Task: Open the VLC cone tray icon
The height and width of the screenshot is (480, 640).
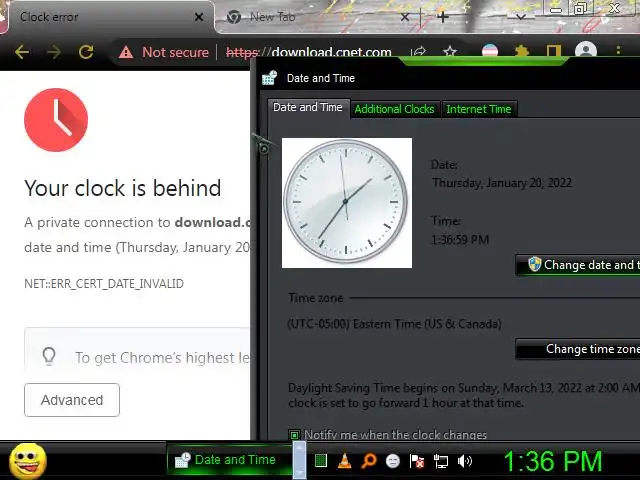Action: coord(344,461)
